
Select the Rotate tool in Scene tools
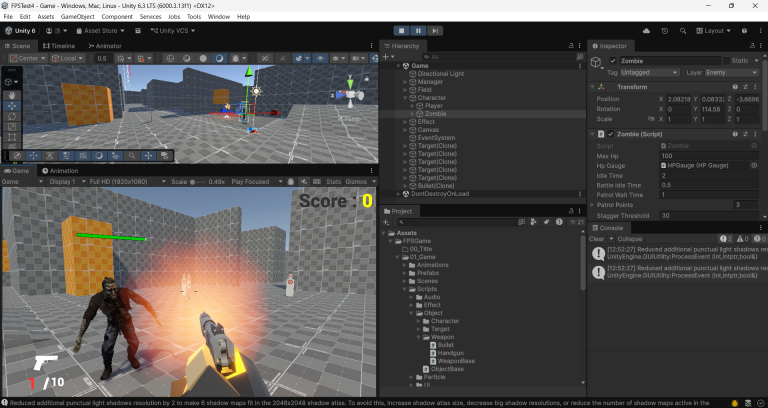click(12, 116)
